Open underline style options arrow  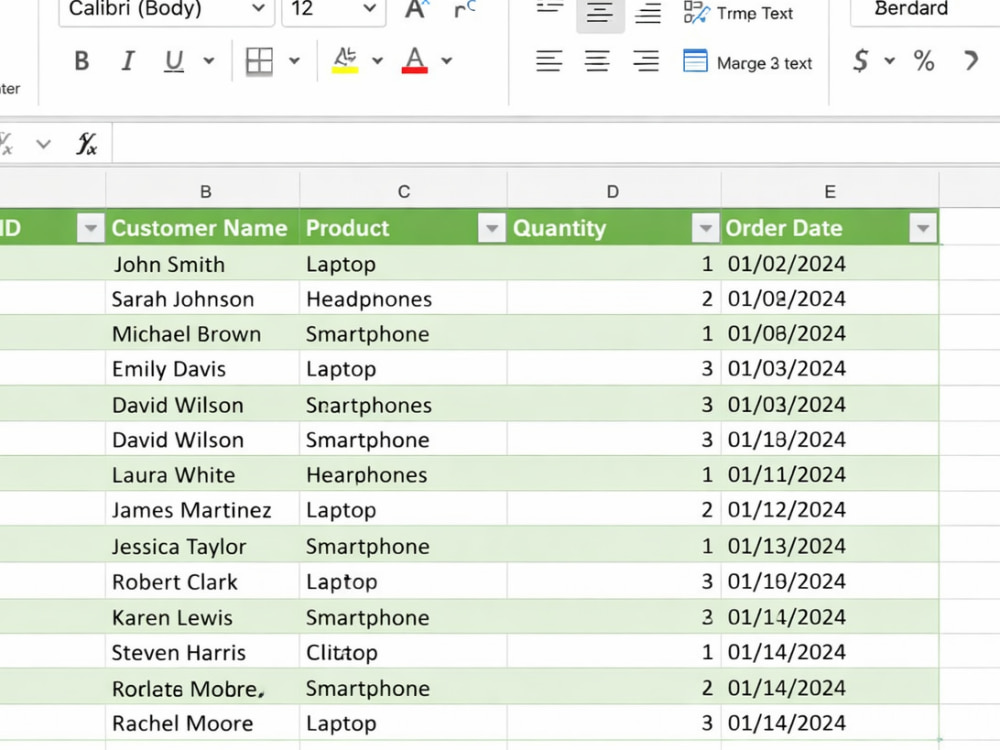coord(209,61)
